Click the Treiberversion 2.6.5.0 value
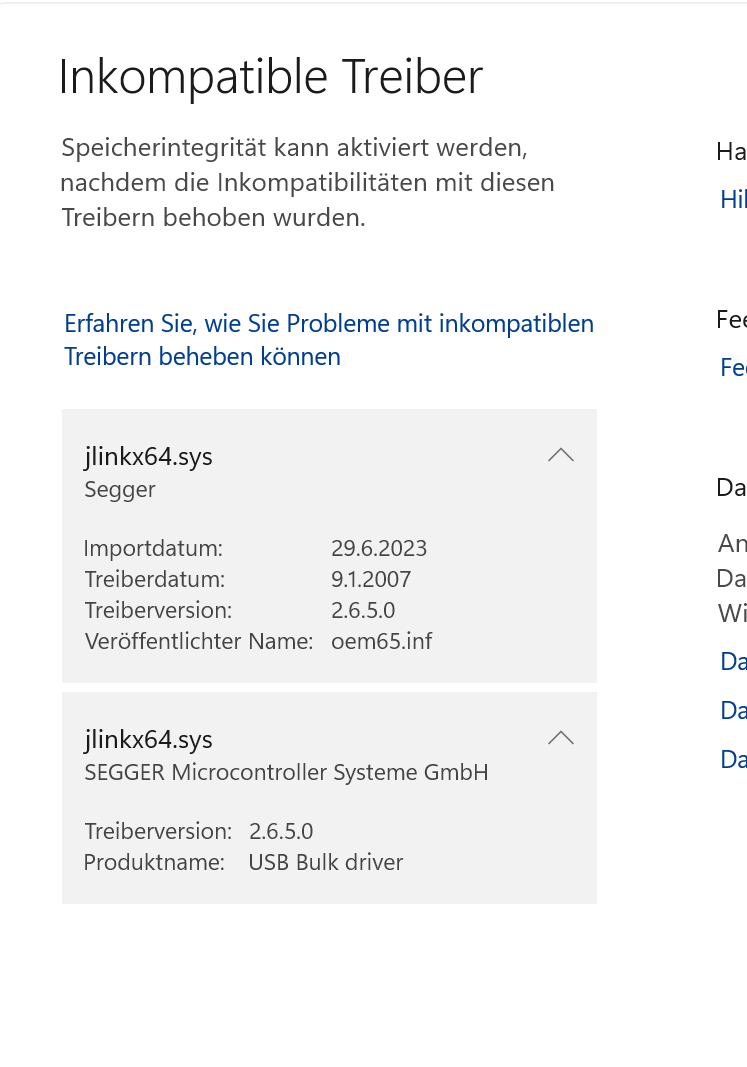Image resolution: width=747 pixels, height=1067 pixels. point(364,610)
